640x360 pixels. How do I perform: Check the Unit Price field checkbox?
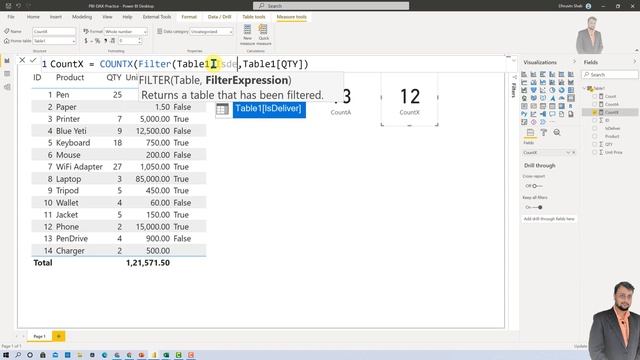pos(594,152)
